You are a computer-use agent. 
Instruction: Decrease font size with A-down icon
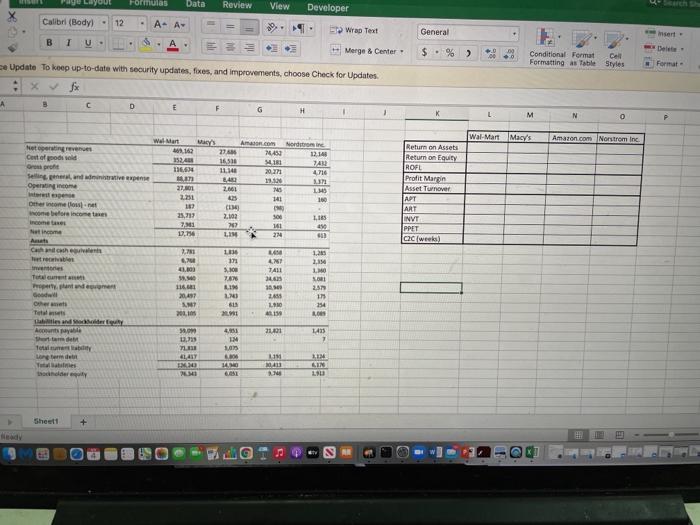(x=179, y=25)
